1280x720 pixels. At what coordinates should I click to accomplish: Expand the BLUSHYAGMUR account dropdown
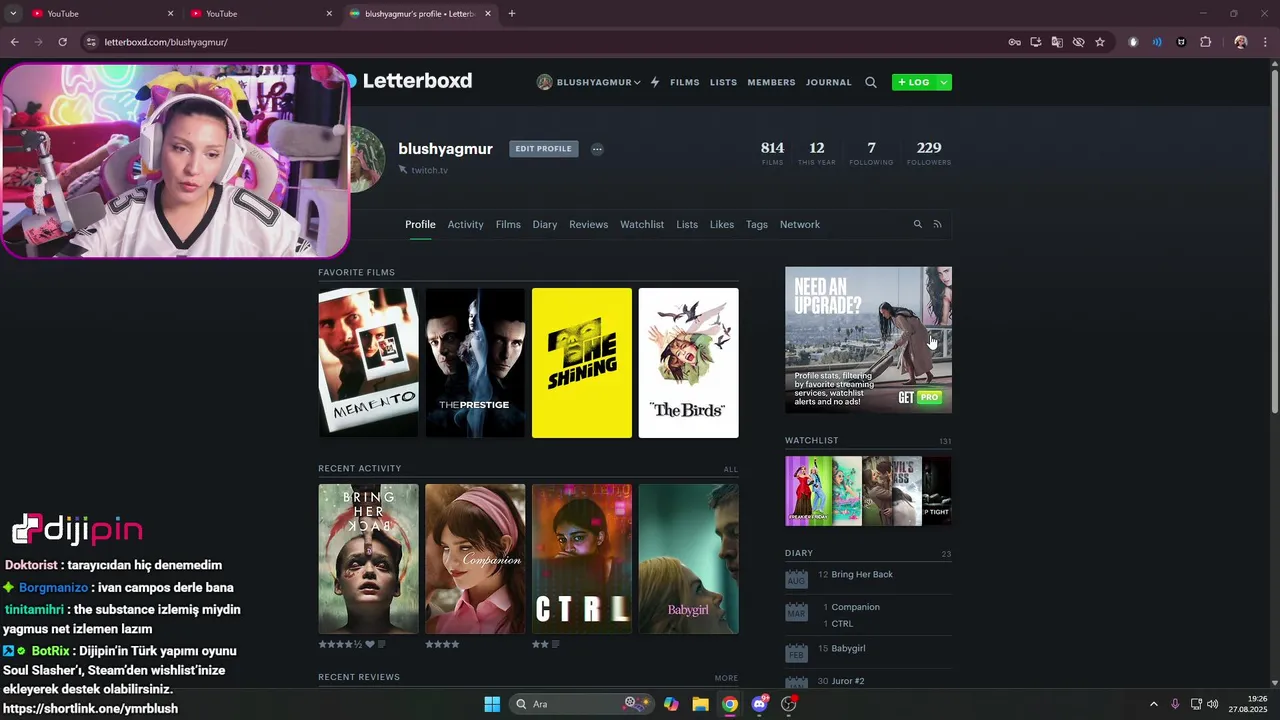pos(589,82)
